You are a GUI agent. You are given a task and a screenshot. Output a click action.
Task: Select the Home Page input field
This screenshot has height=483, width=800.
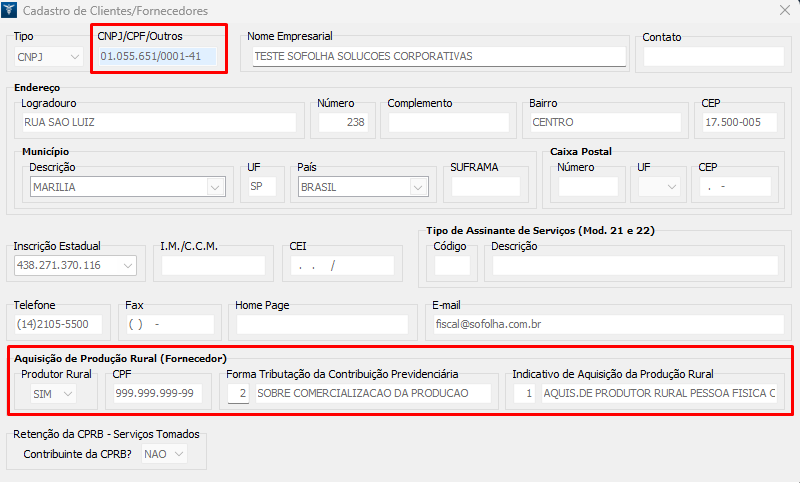coord(321,325)
